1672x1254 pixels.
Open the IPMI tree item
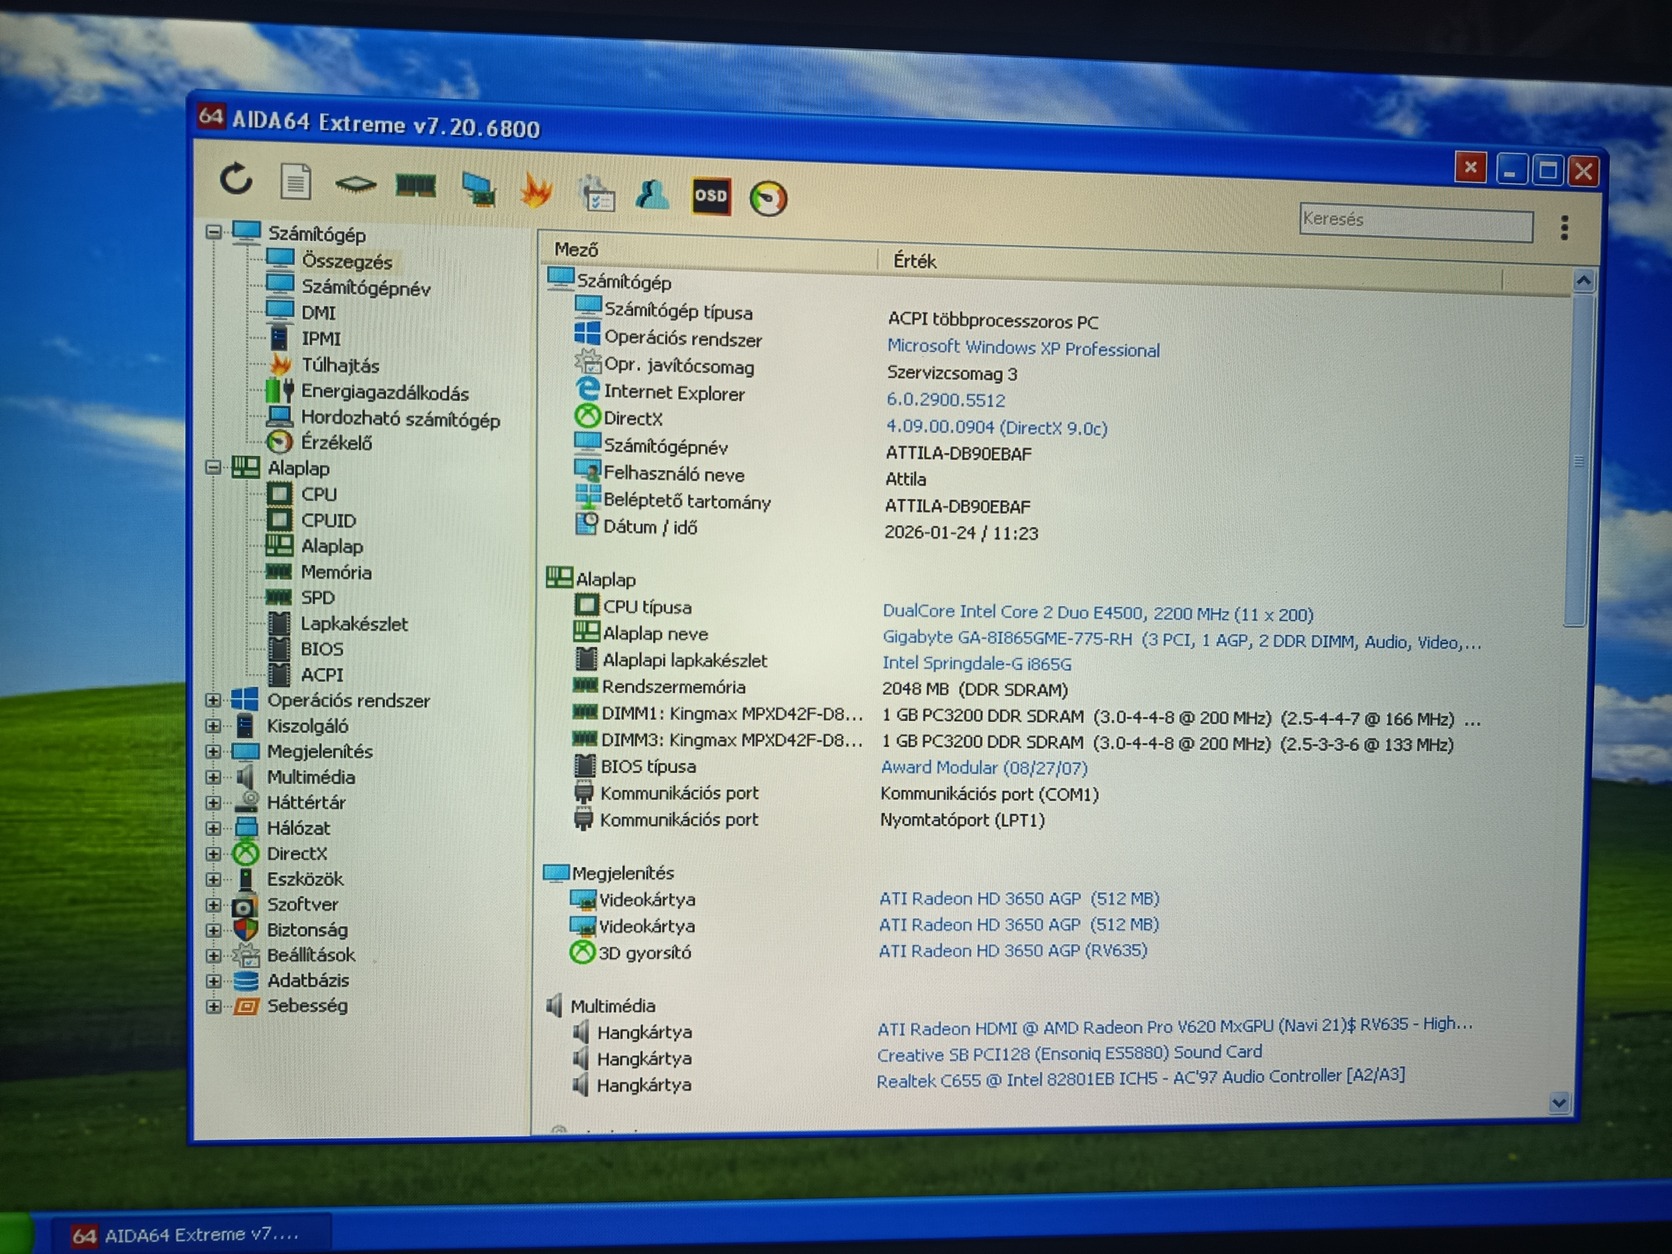pos(321,339)
